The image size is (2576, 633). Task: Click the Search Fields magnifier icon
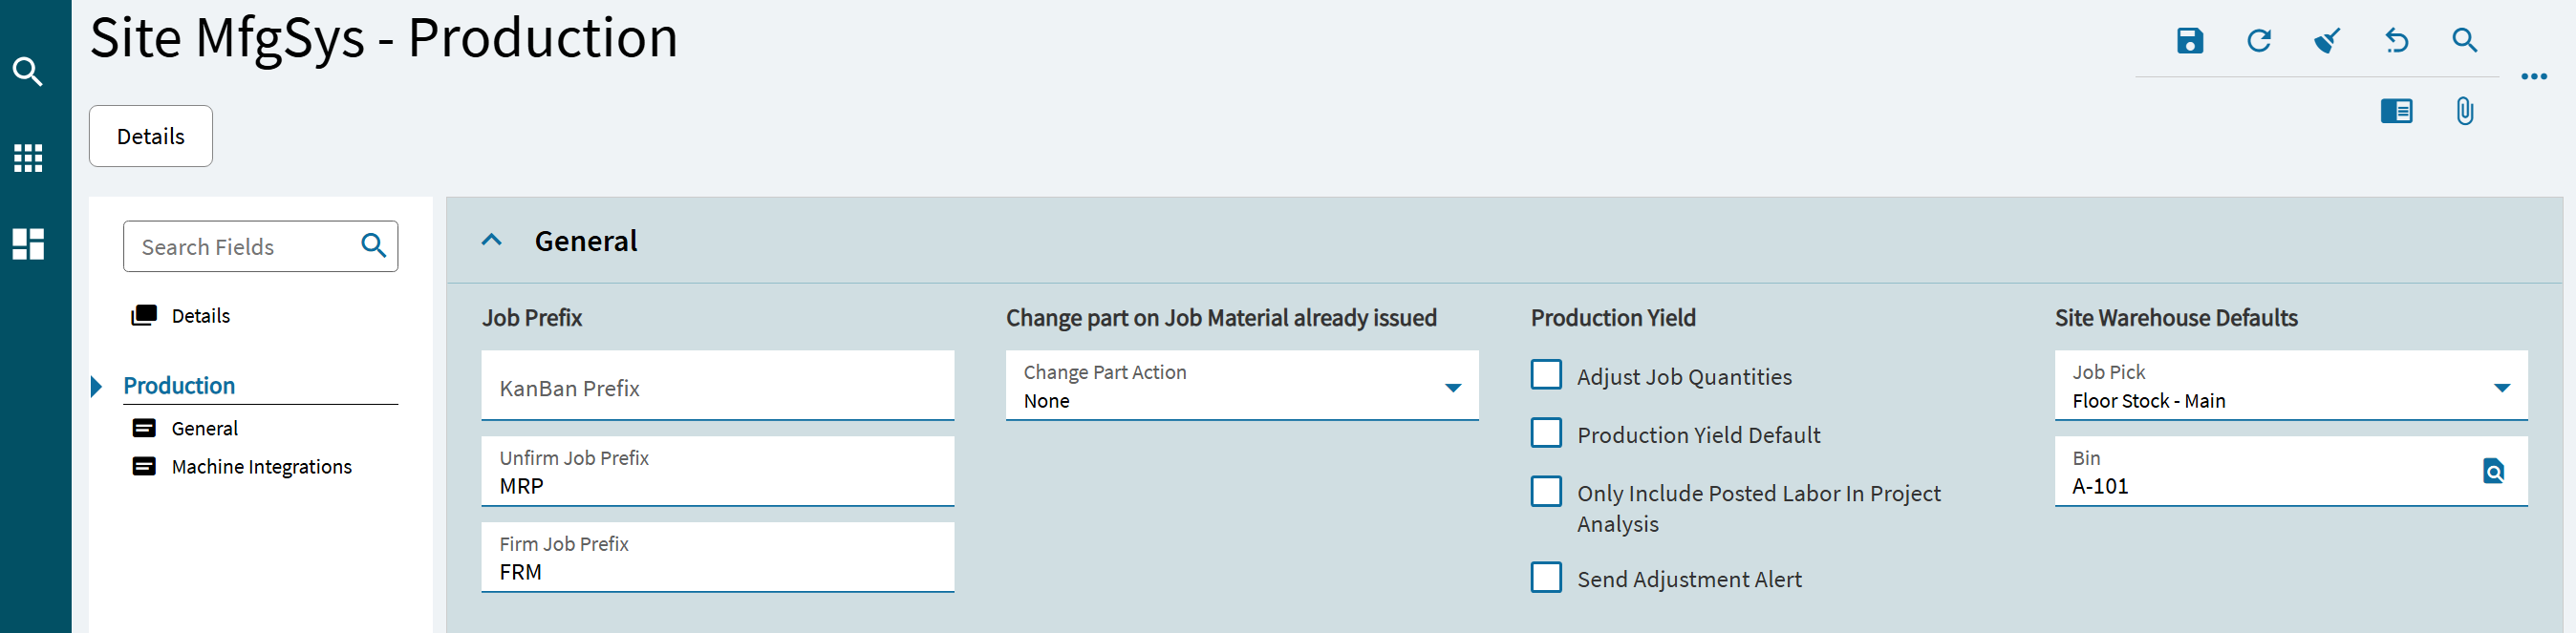click(x=374, y=246)
